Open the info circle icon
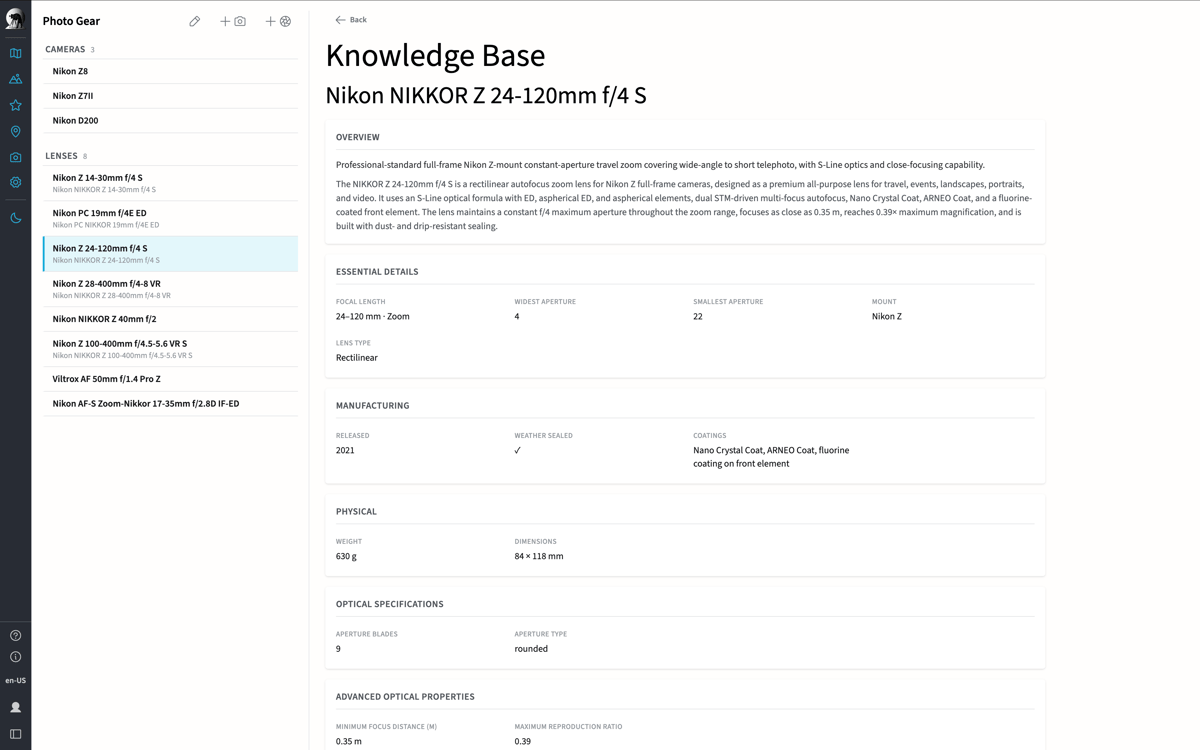1200x750 pixels. pyautogui.click(x=15, y=657)
